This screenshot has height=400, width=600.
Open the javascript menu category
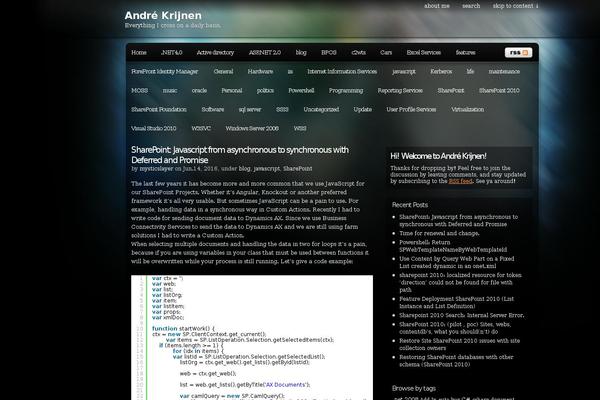point(404,71)
